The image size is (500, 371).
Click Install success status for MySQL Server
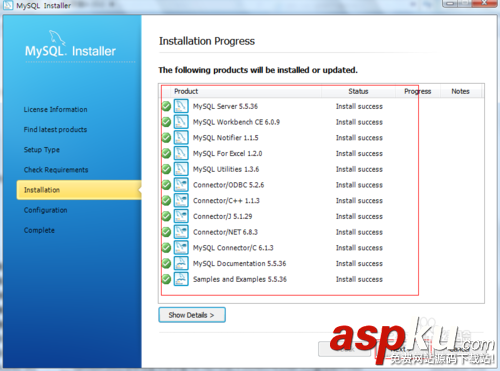[359, 106]
